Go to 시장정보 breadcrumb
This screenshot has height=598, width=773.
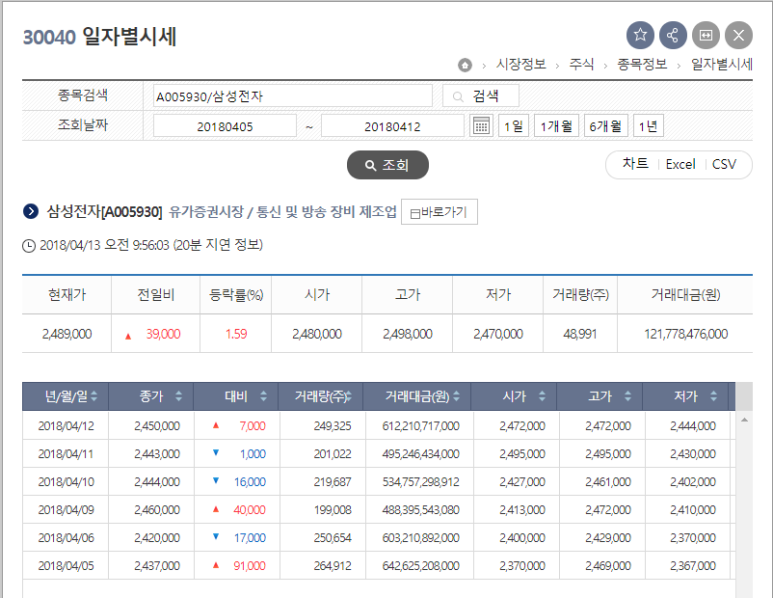point(521,64)
